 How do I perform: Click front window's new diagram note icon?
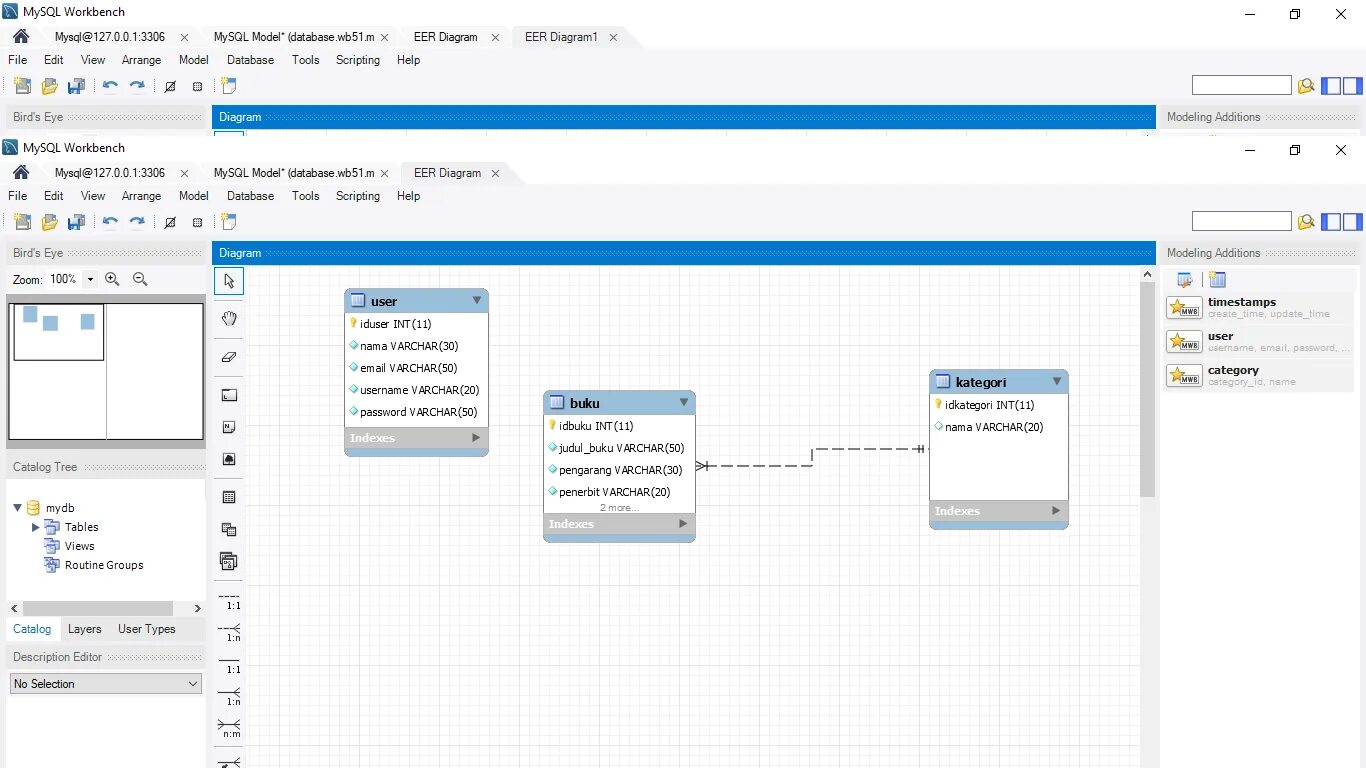tap(229, 222)
